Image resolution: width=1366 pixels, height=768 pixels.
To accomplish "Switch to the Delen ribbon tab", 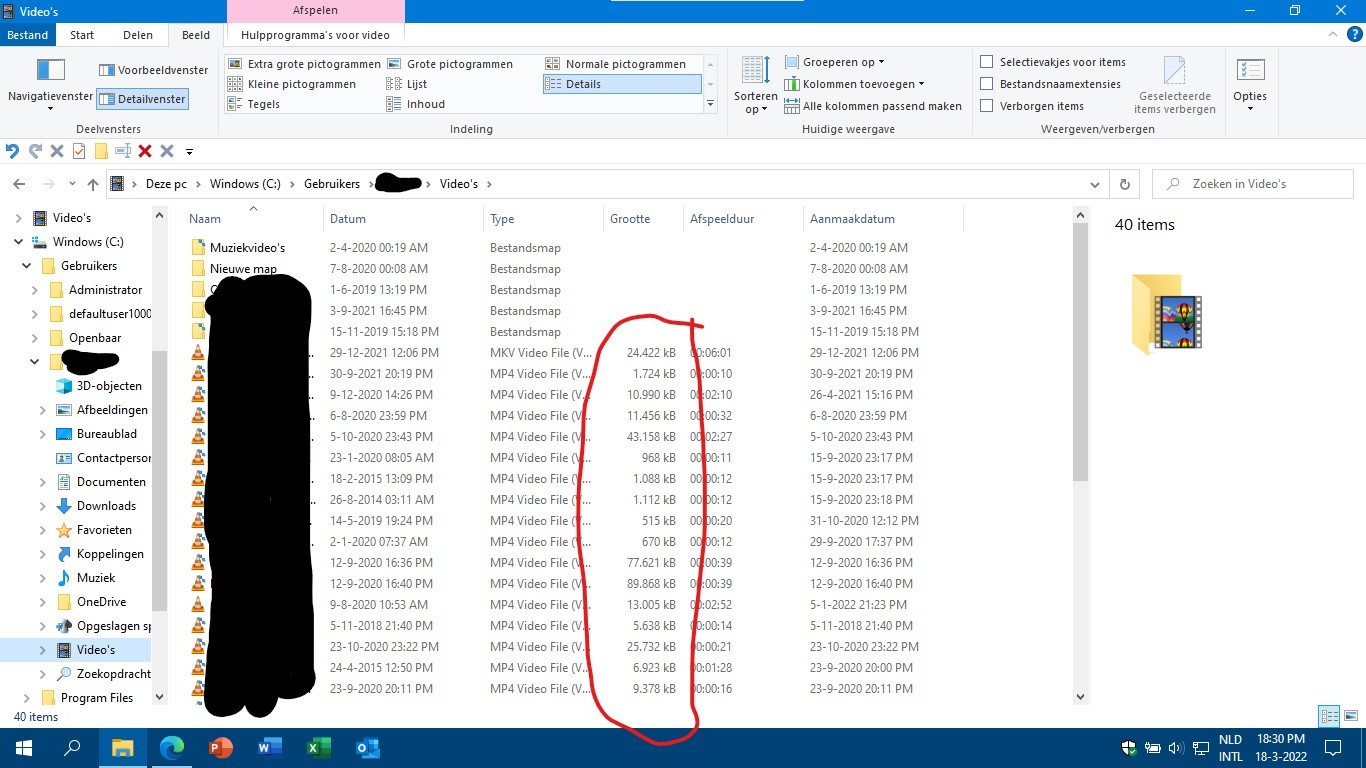I will pos(138,35).
